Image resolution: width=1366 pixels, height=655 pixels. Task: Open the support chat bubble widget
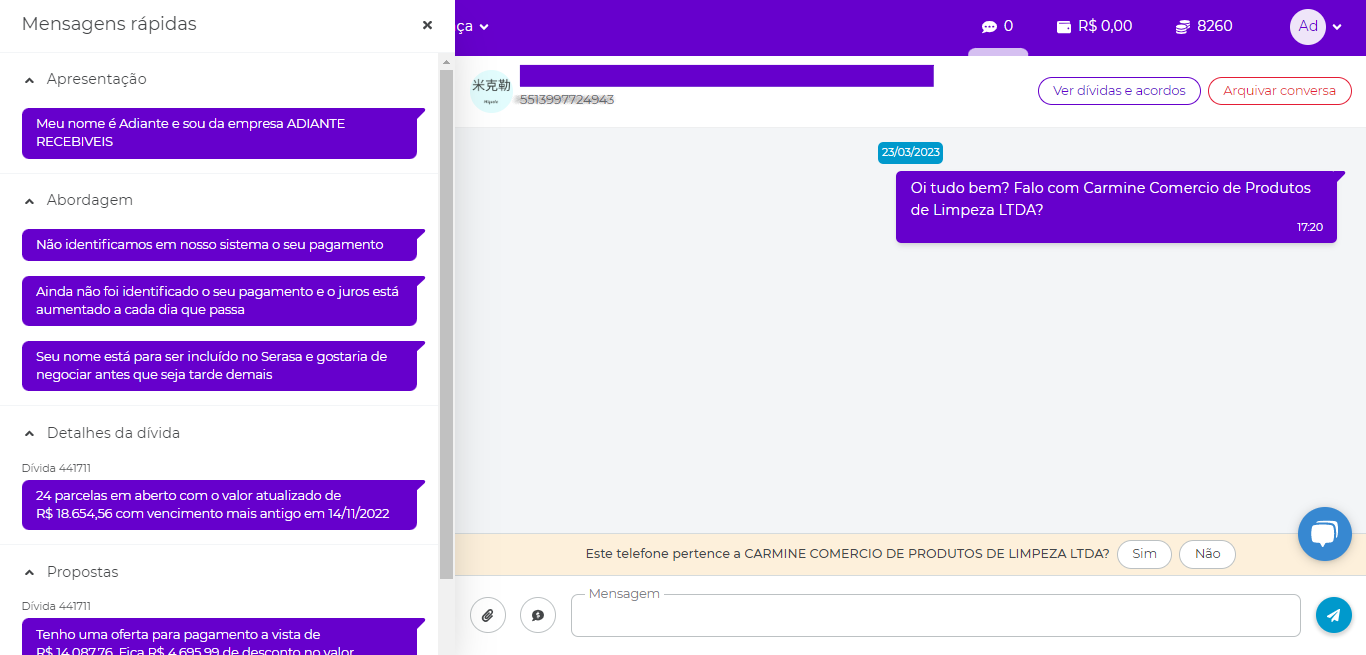coord(1325,534)
